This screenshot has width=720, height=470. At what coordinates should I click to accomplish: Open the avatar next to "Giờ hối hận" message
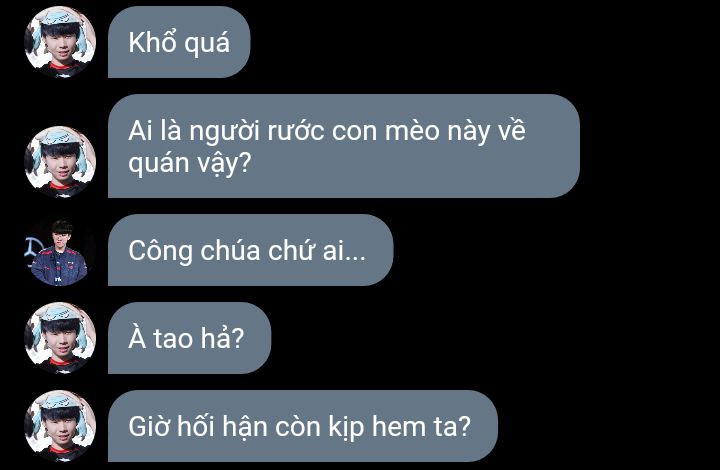pos(60,426)
